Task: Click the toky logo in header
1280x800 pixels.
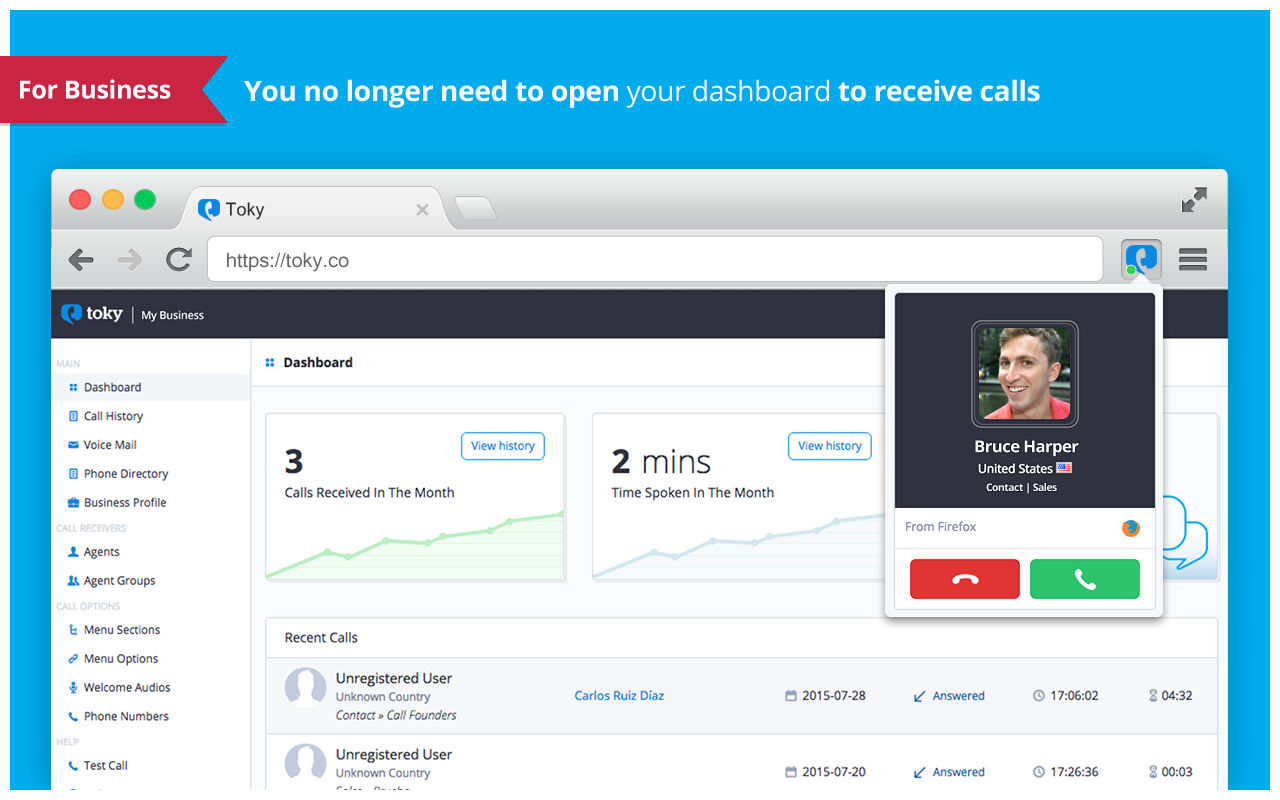Action: pyautogui.click(x=92, y=314)
